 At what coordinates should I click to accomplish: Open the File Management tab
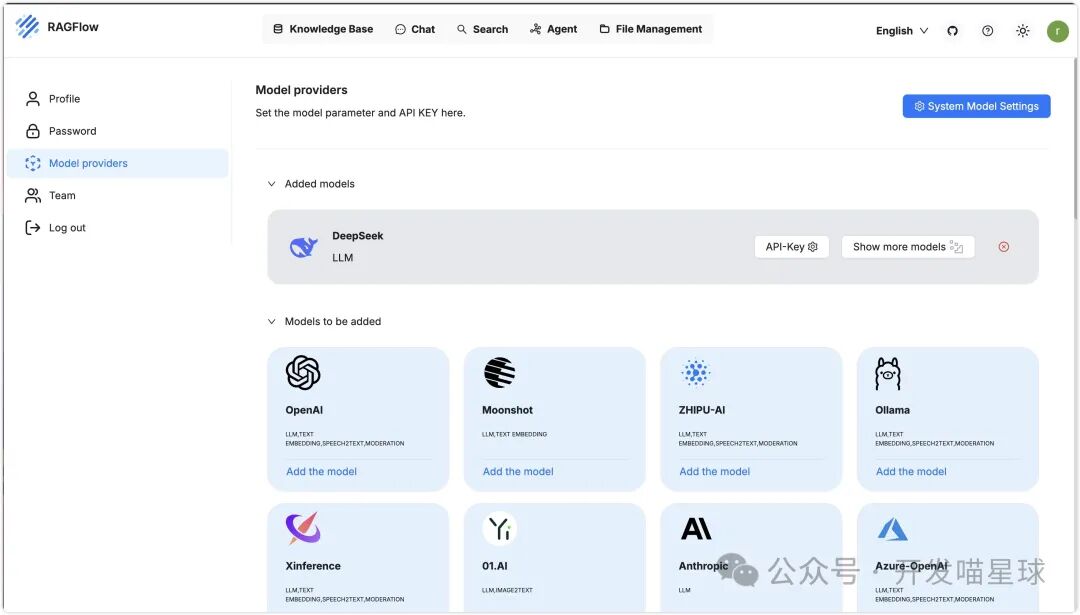(650, 29)
